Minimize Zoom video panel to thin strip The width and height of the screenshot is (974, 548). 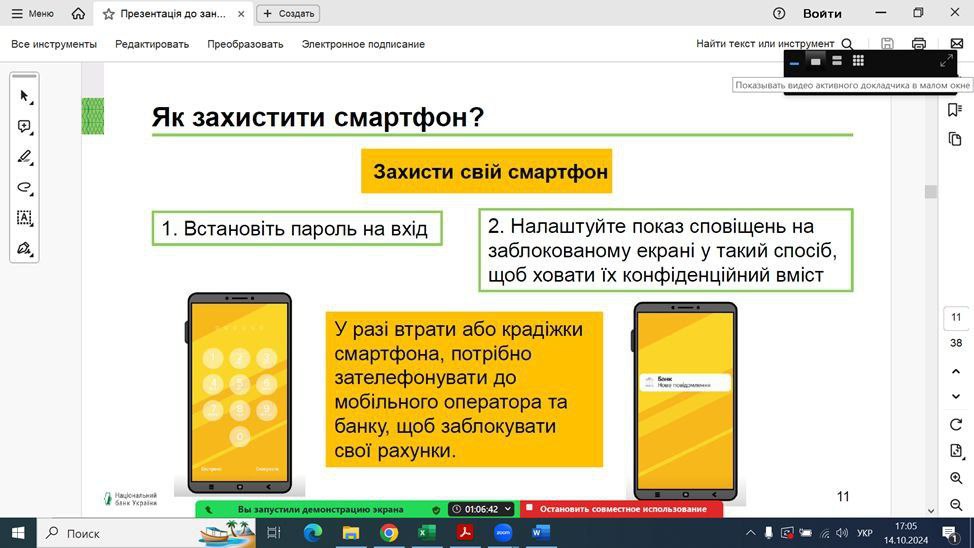(x=795, y=62)
